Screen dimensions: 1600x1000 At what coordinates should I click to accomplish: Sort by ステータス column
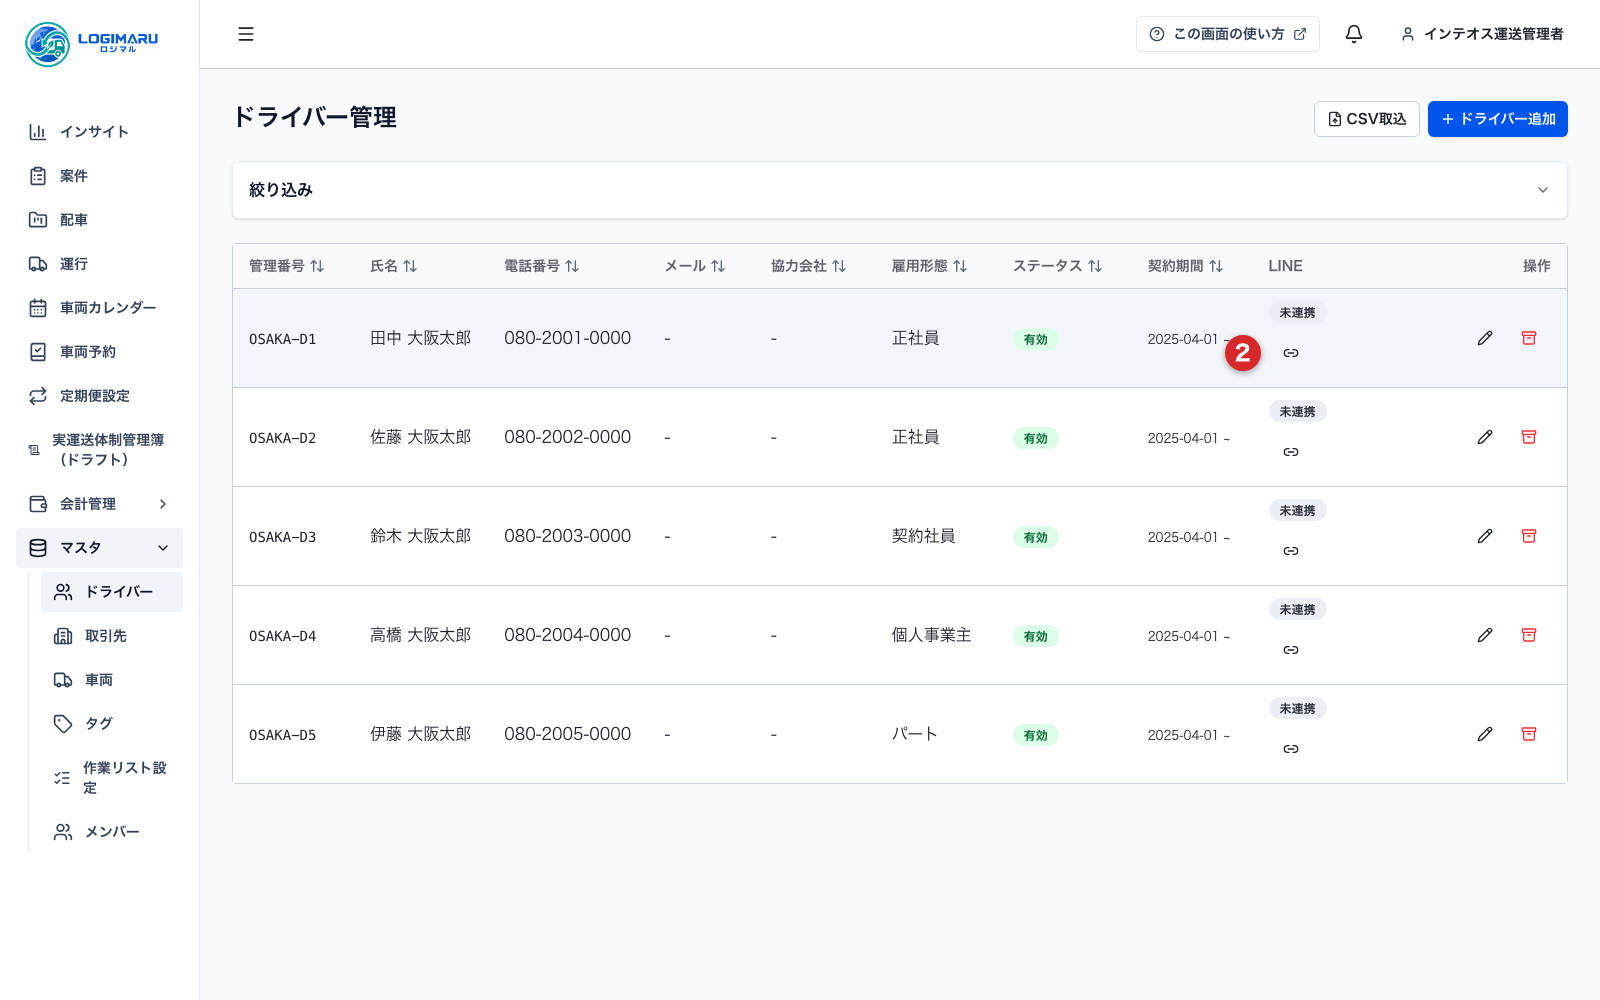pos(1058,266)
